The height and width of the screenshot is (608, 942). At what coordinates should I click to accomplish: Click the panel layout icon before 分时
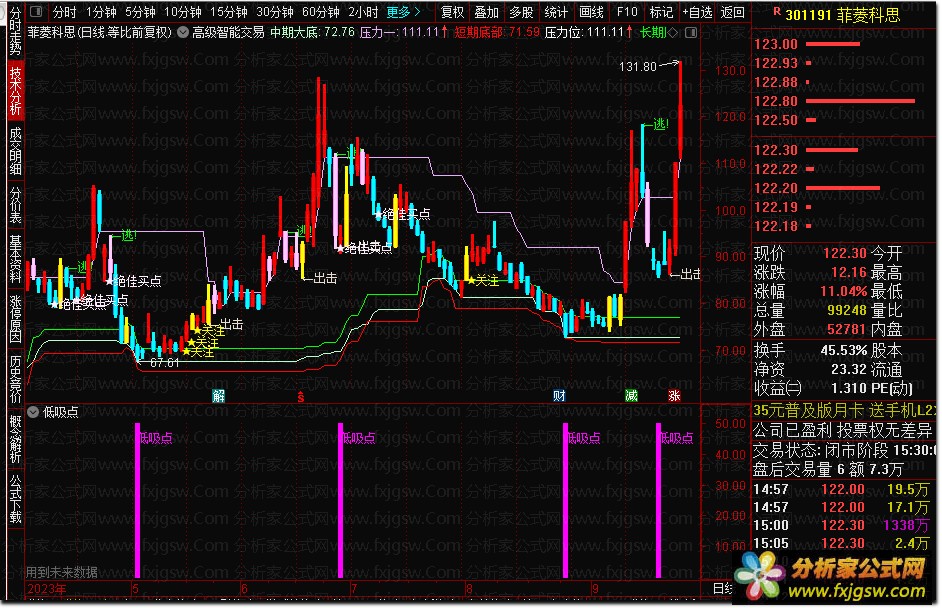click(x=36, y=11)
